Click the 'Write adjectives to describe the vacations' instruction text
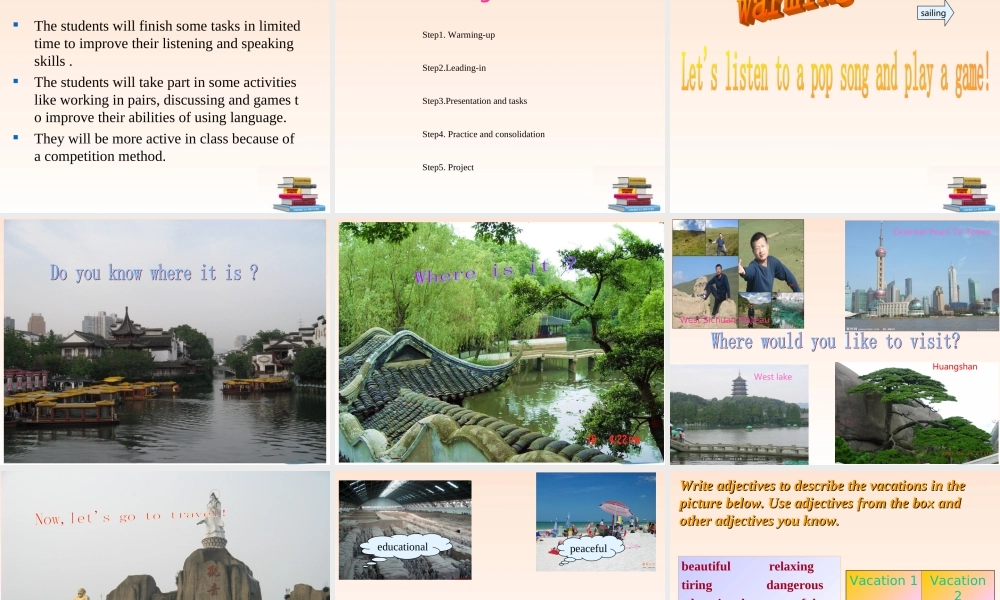The height and width of the screenshot is (600, 1000). [x=822, y=503]
